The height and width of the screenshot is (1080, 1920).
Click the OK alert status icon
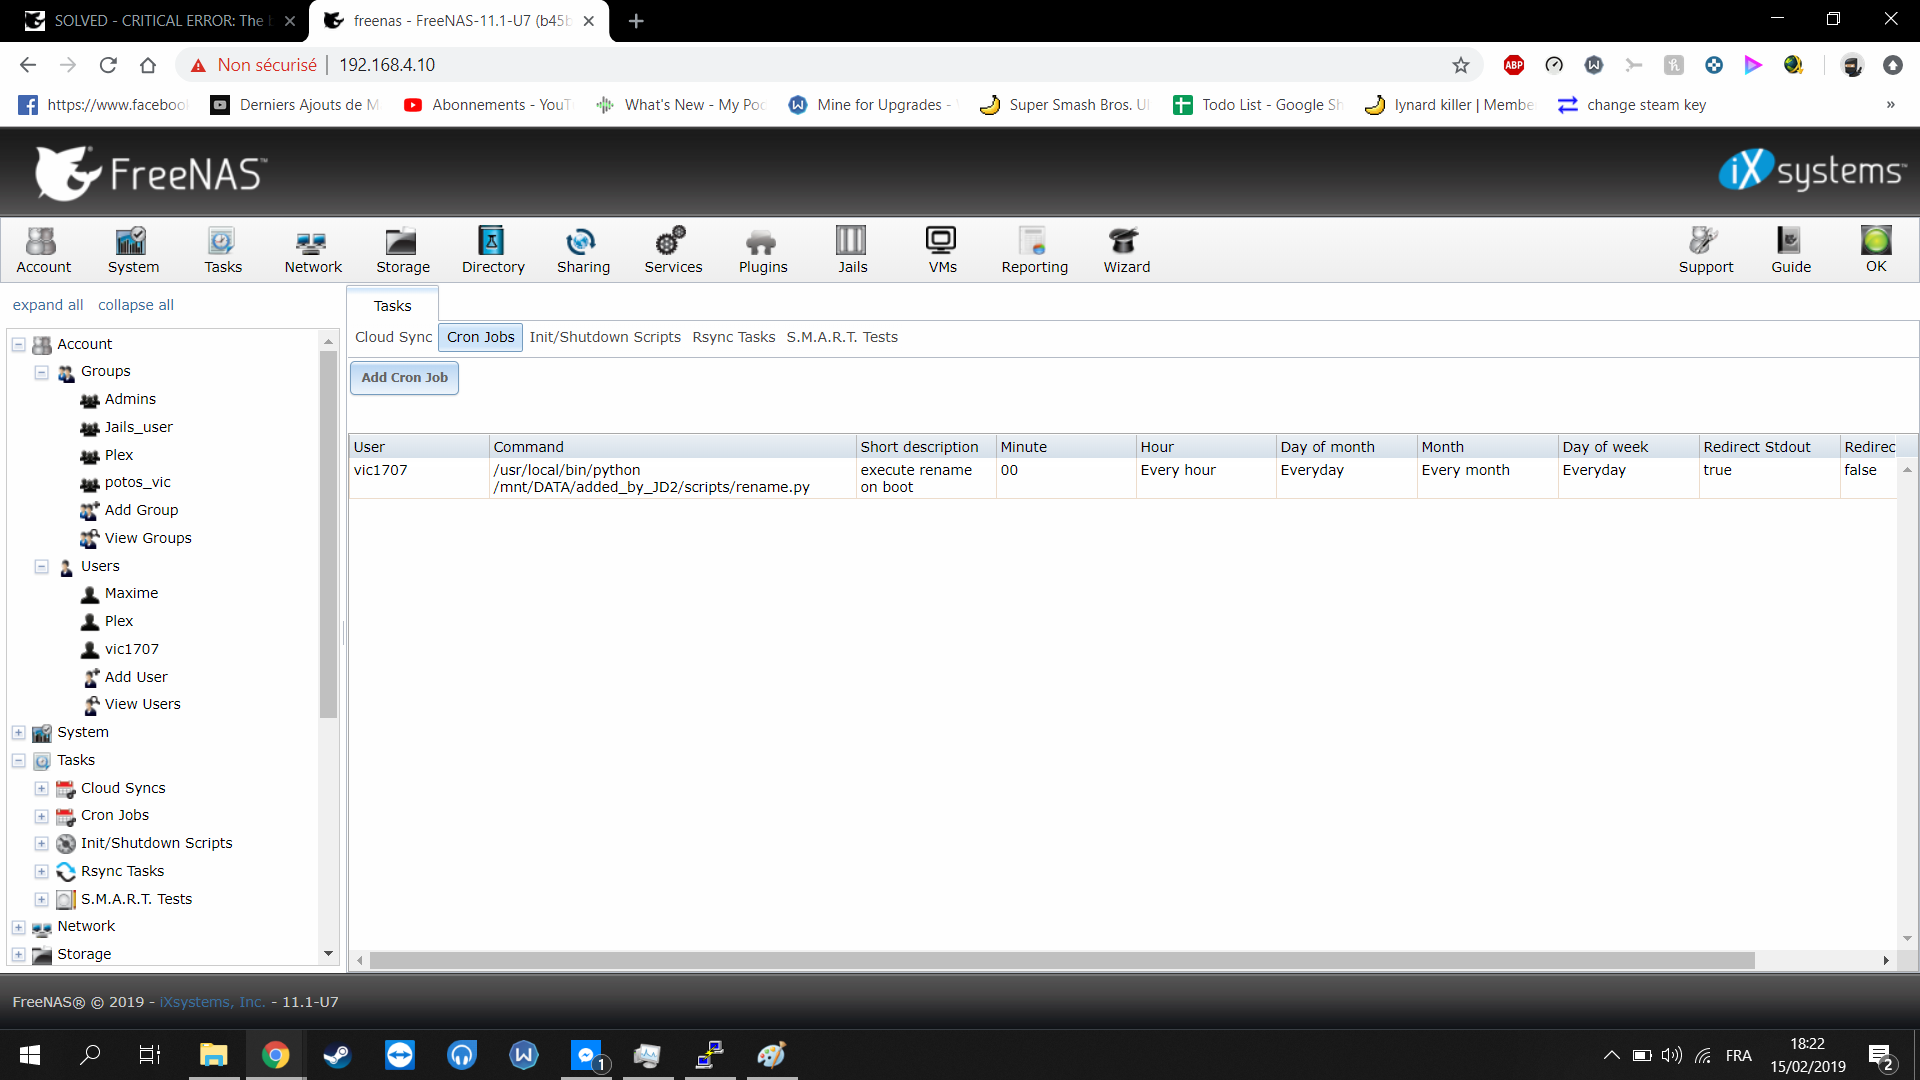(x=1876, y=250)
